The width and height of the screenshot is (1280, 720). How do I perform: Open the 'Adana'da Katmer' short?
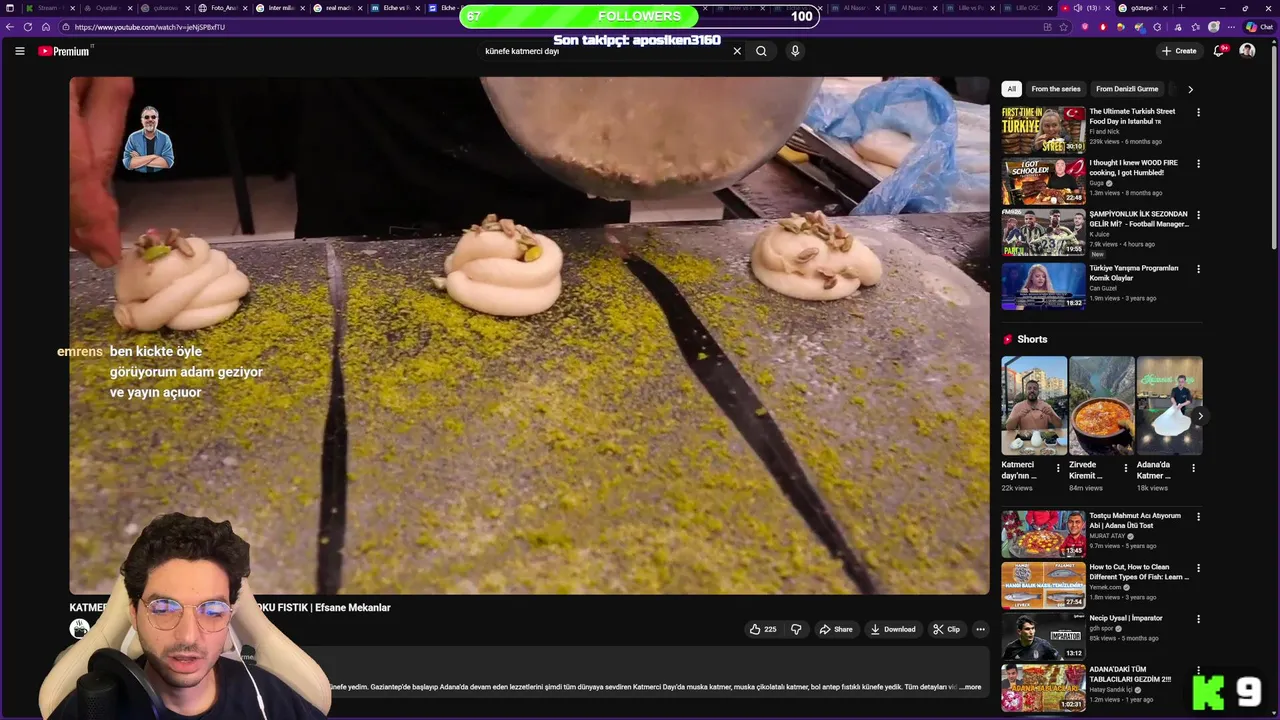[1169, 406]
